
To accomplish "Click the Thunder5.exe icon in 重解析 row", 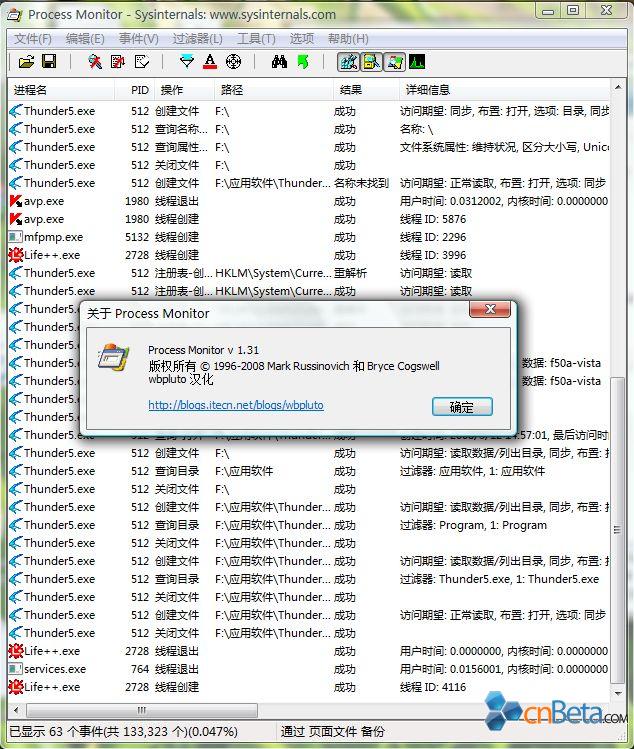I will (x=16, y=273).
